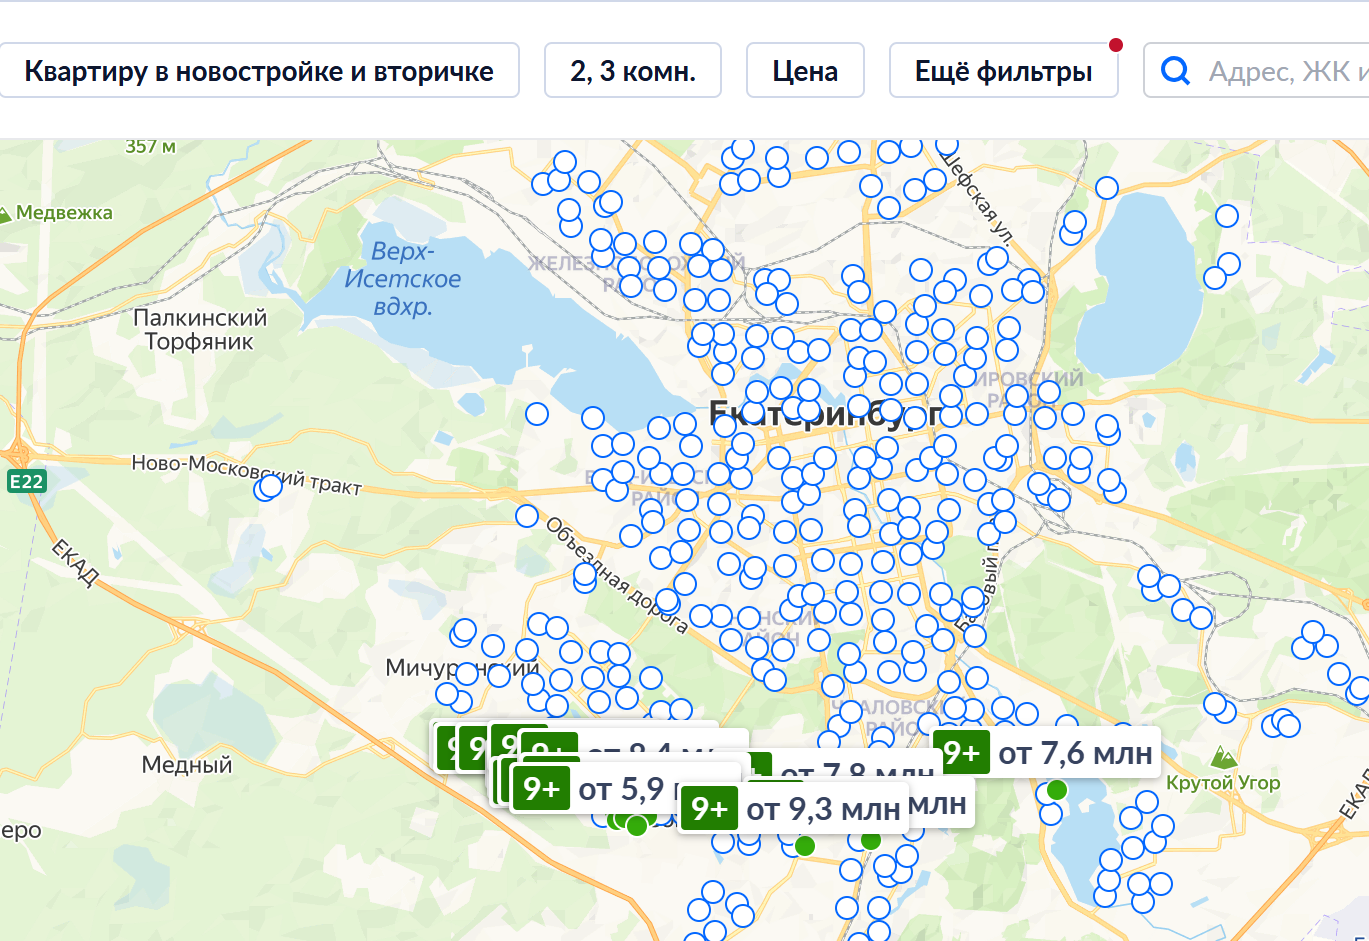Screen dimensions: 1369x941
Task: Click the Верх-Исетское вдхр. lake label
Action: pos(403,279)
